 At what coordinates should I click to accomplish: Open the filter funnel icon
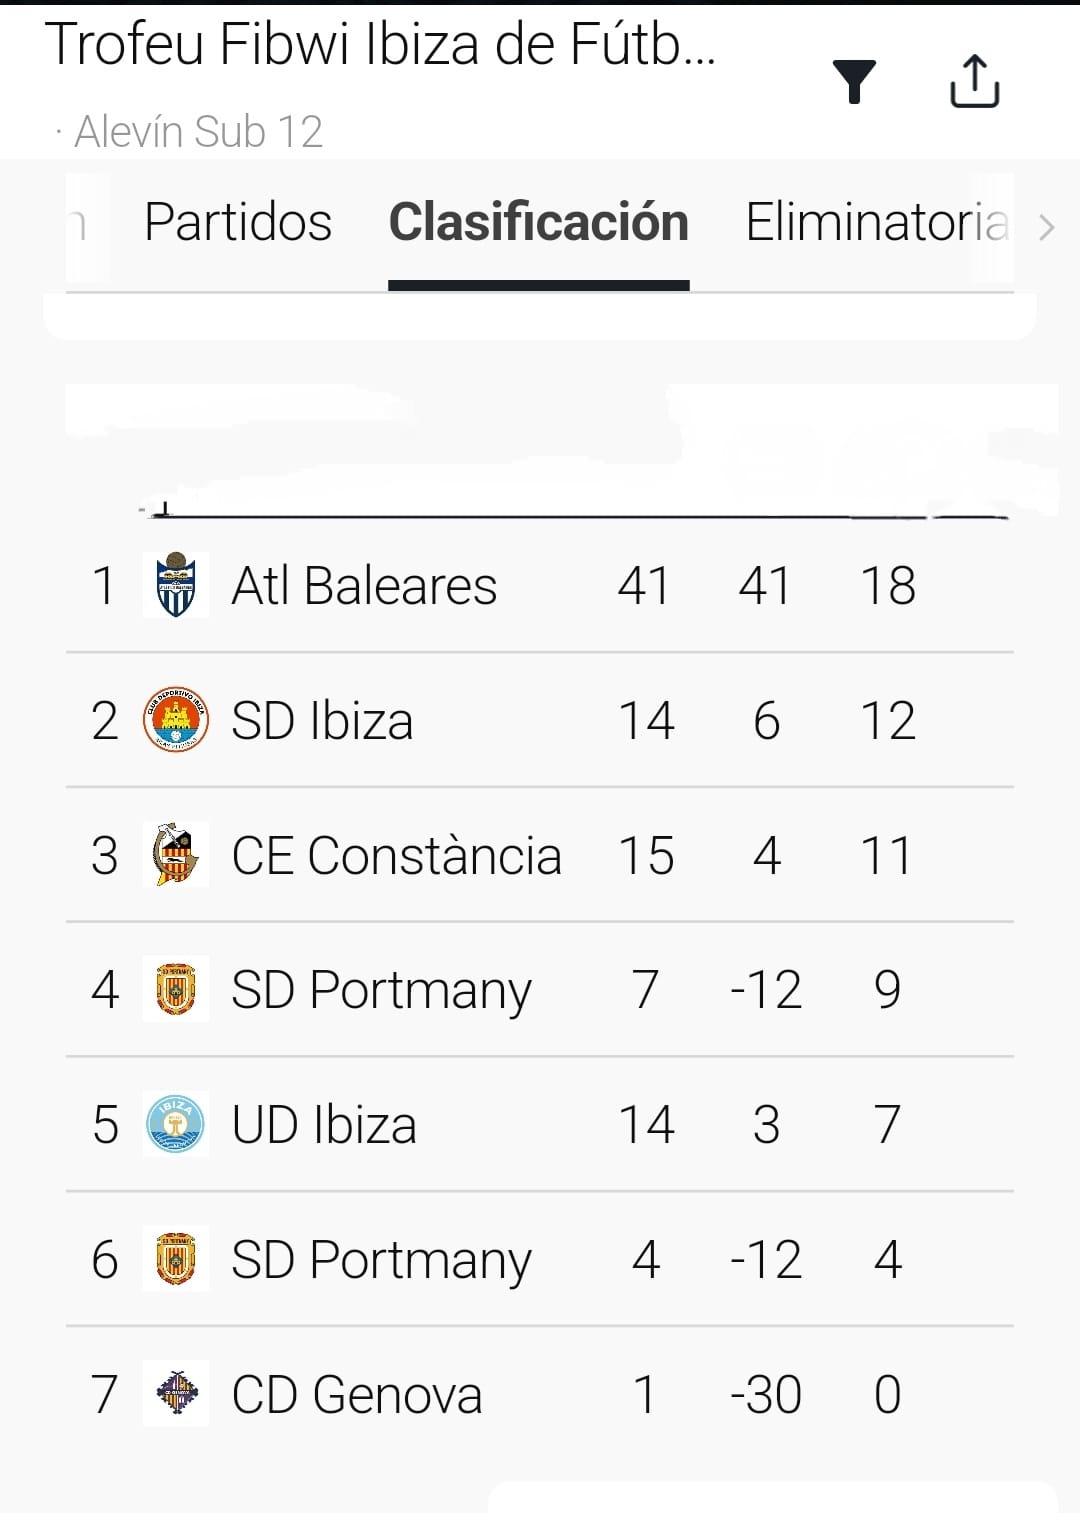(x=854, y=81)
